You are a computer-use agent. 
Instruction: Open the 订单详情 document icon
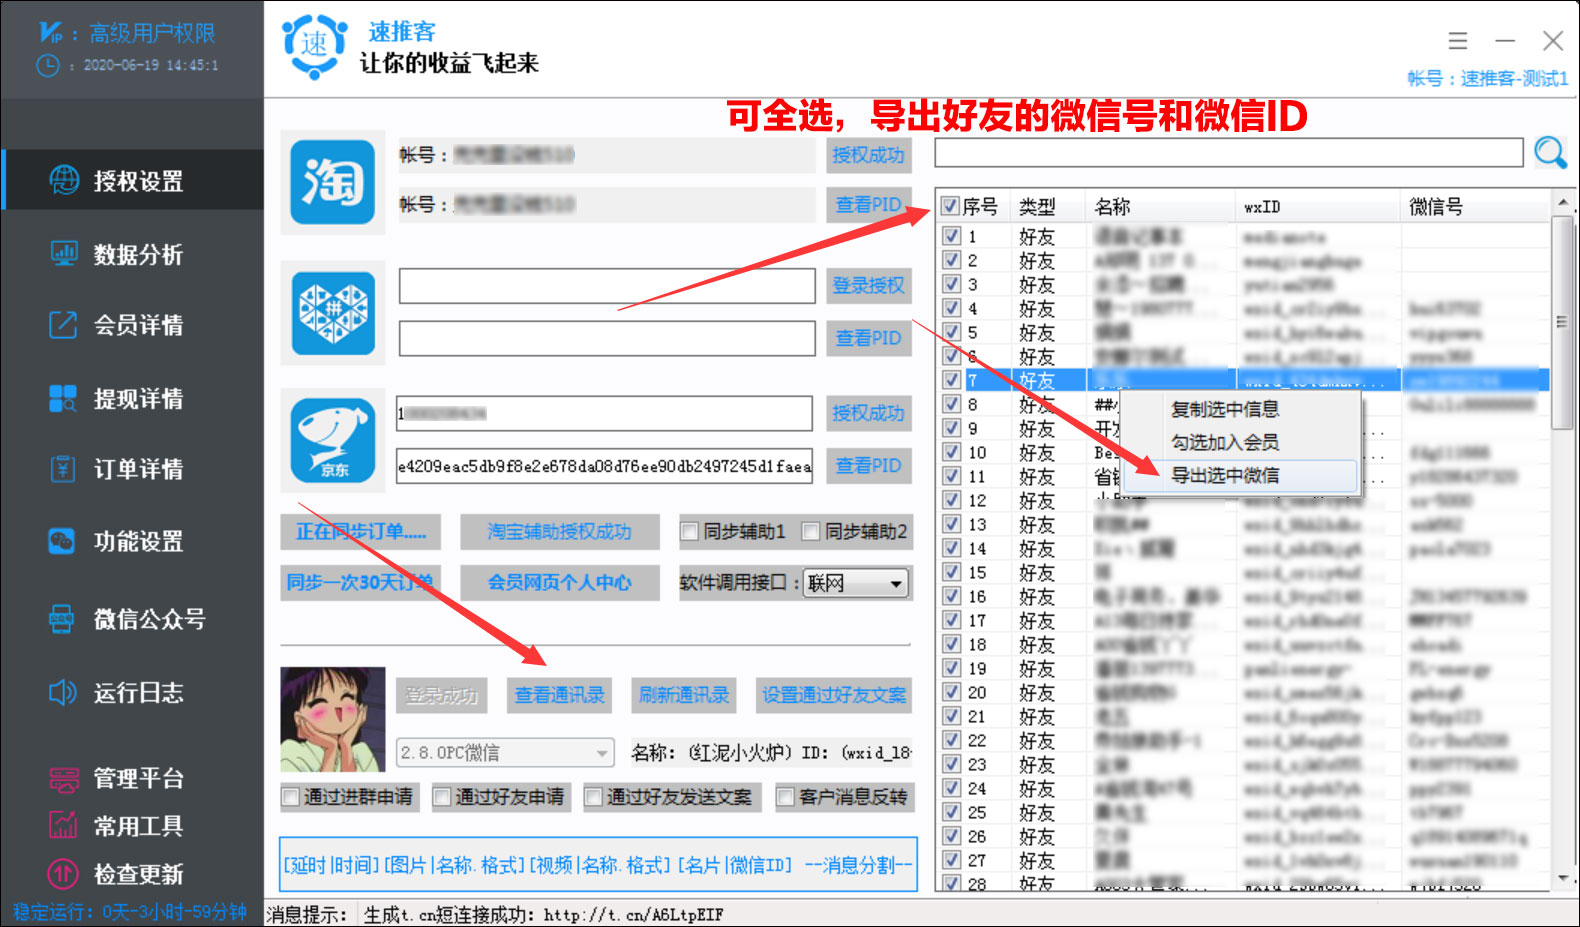click(63, 469)
